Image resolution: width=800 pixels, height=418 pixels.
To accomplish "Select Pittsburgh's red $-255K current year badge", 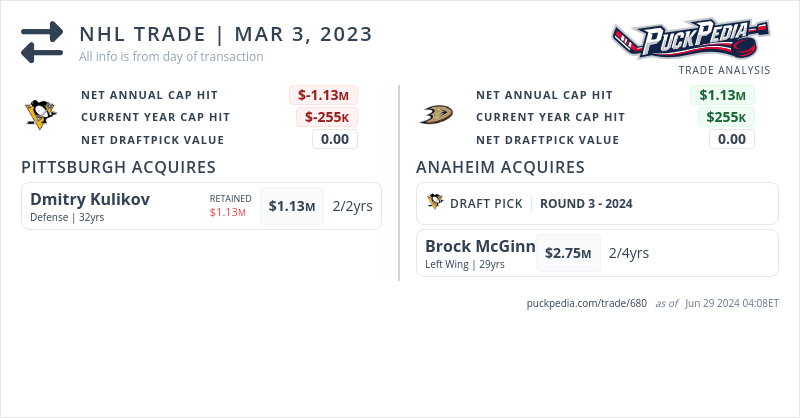I will (x=326, y=117).
